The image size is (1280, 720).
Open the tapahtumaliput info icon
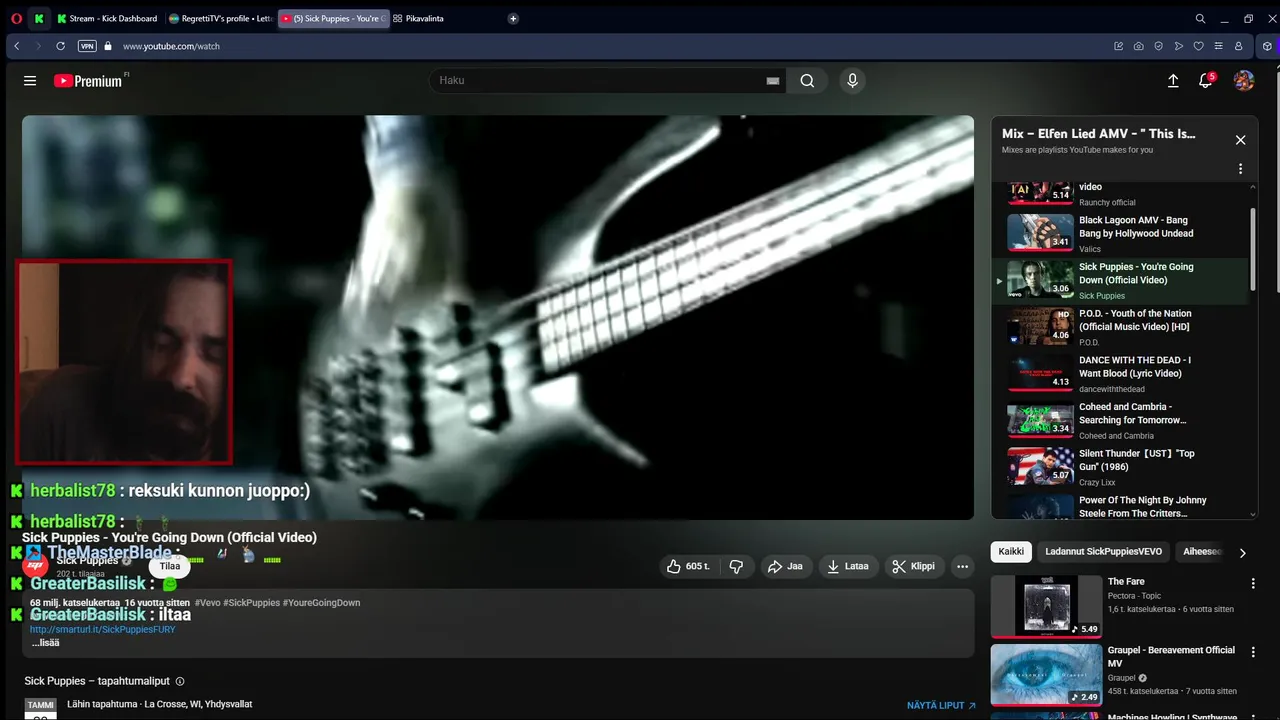click(x=180, y=681)
